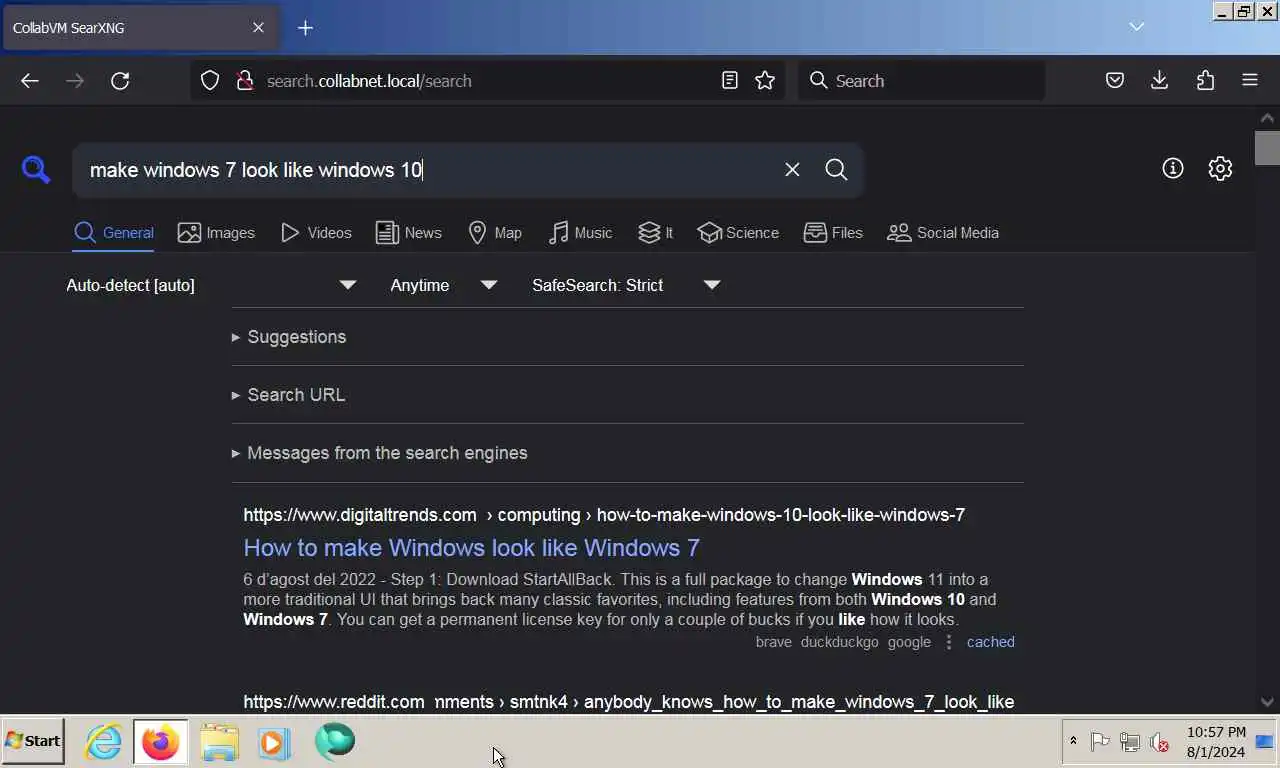Click the Firefox taskbar icon
1280x768 pixels.
coord(160,742)
